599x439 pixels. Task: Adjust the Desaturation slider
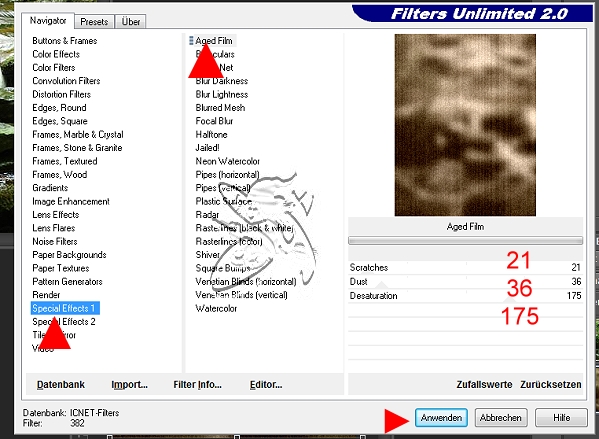pyautogui.click(x=465, y=295)
